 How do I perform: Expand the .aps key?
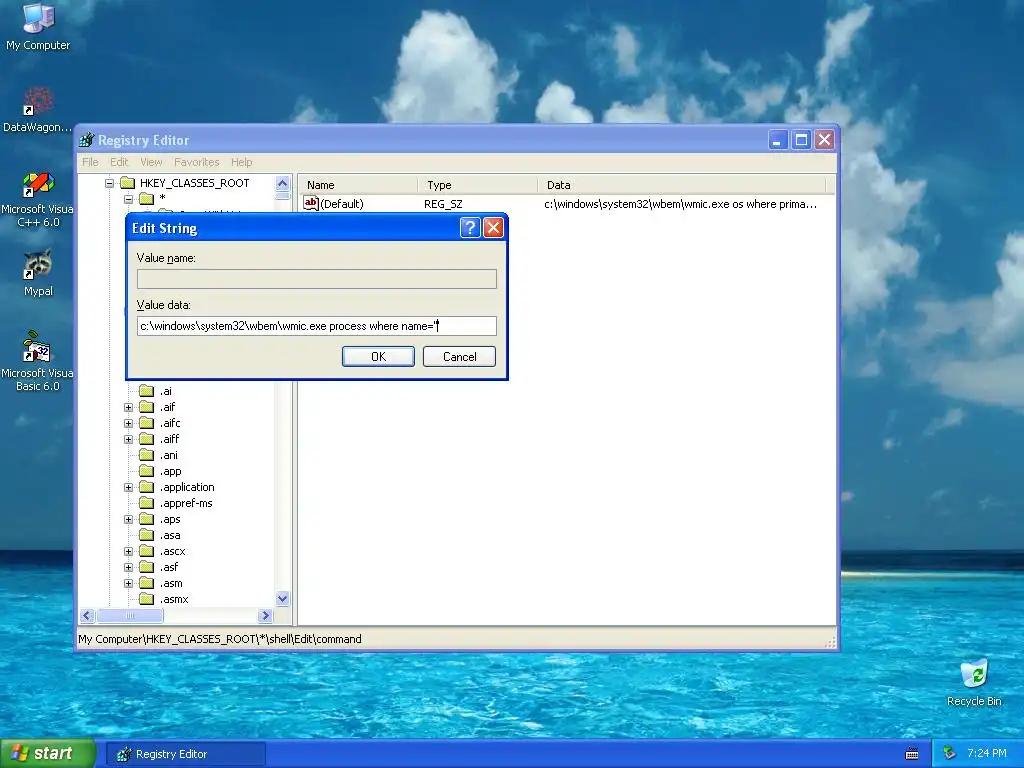(x=129, y=519)
